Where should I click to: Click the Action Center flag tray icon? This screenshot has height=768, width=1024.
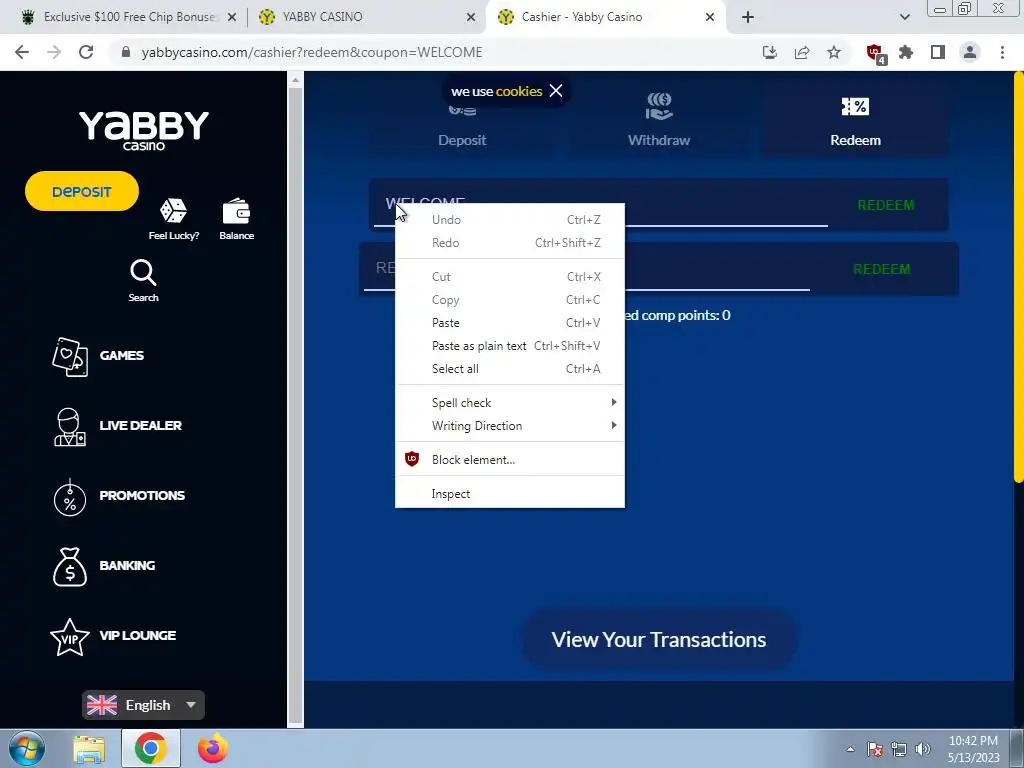tap(875, 749)
